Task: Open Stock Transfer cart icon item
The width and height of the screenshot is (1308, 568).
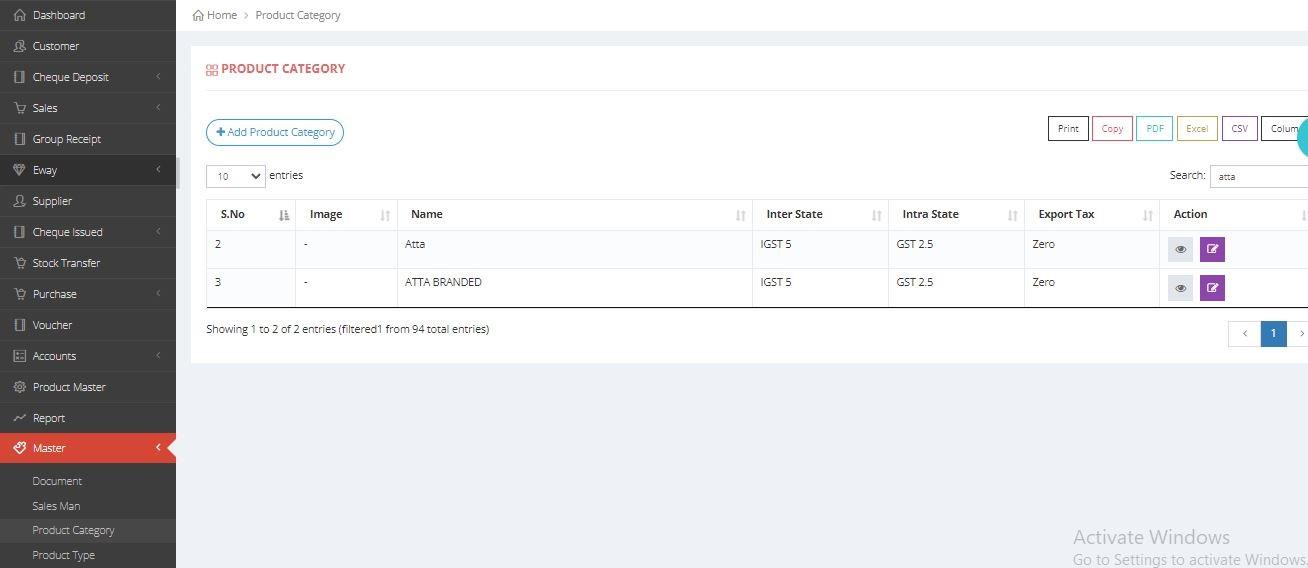Action: coord(66,263)
